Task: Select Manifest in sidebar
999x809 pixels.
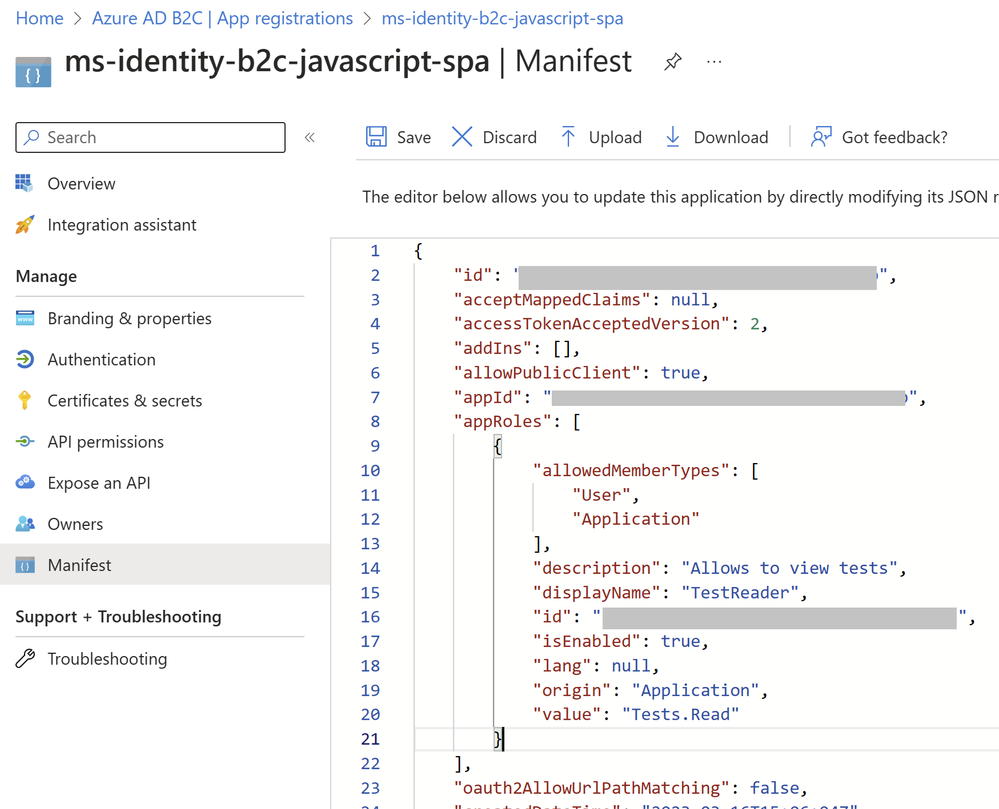Action: pyautogui.click(x=79, y=565)
